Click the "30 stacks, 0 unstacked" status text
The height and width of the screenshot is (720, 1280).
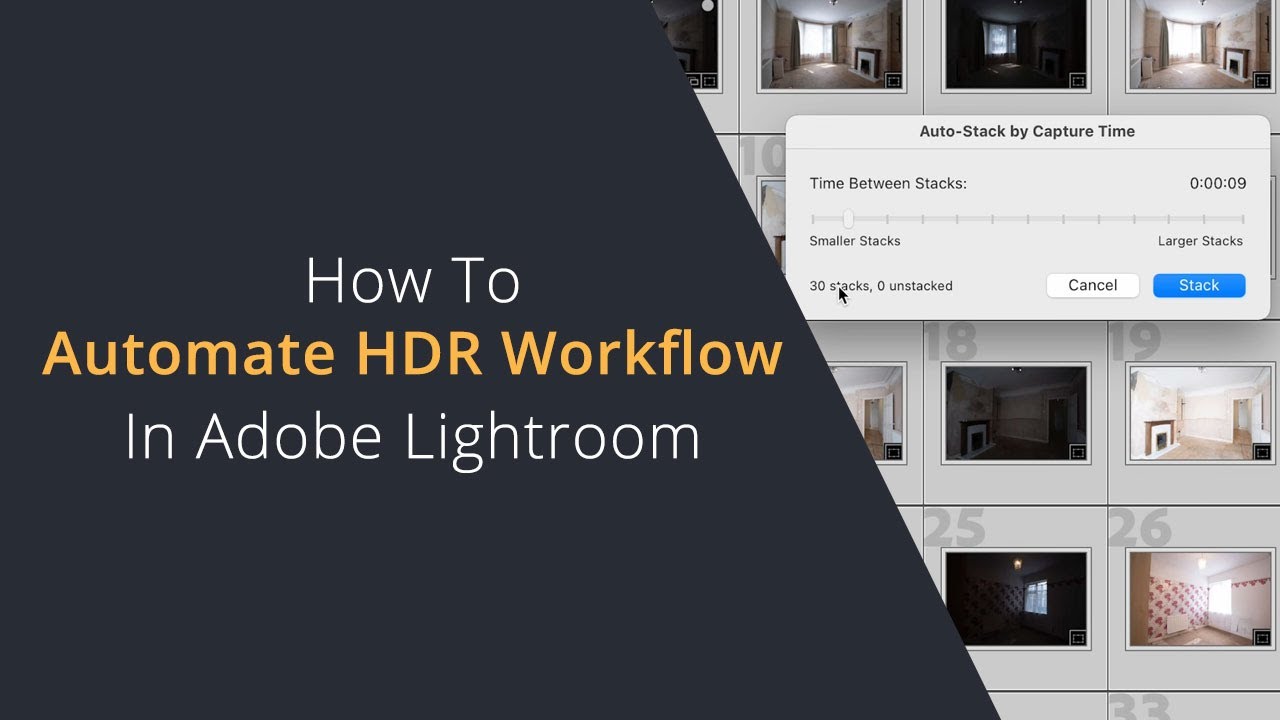coord(881,286)
